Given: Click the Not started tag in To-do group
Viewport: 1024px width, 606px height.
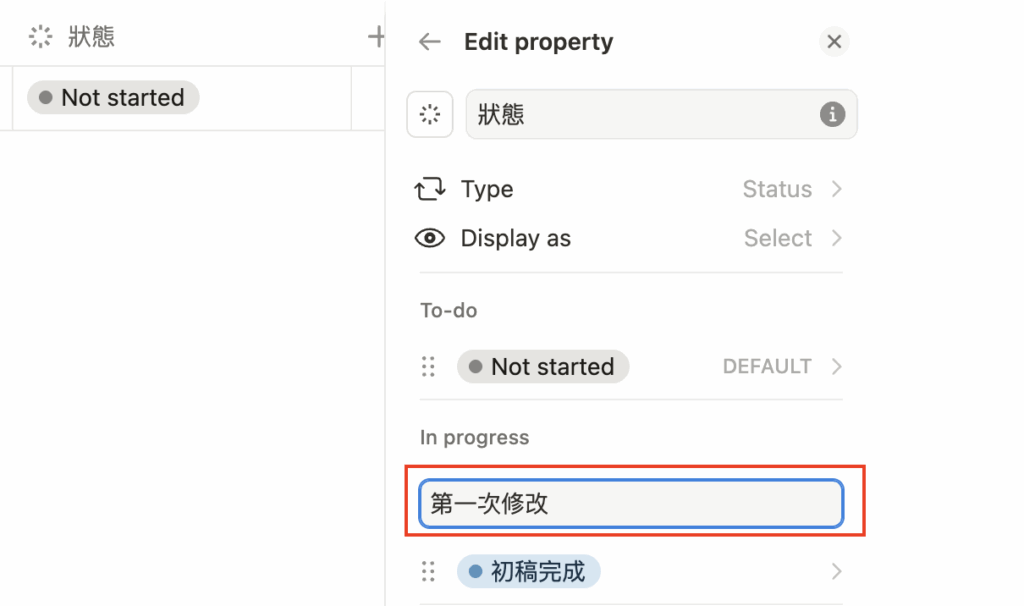Looking at the screenshot, I should click(543, 367).
